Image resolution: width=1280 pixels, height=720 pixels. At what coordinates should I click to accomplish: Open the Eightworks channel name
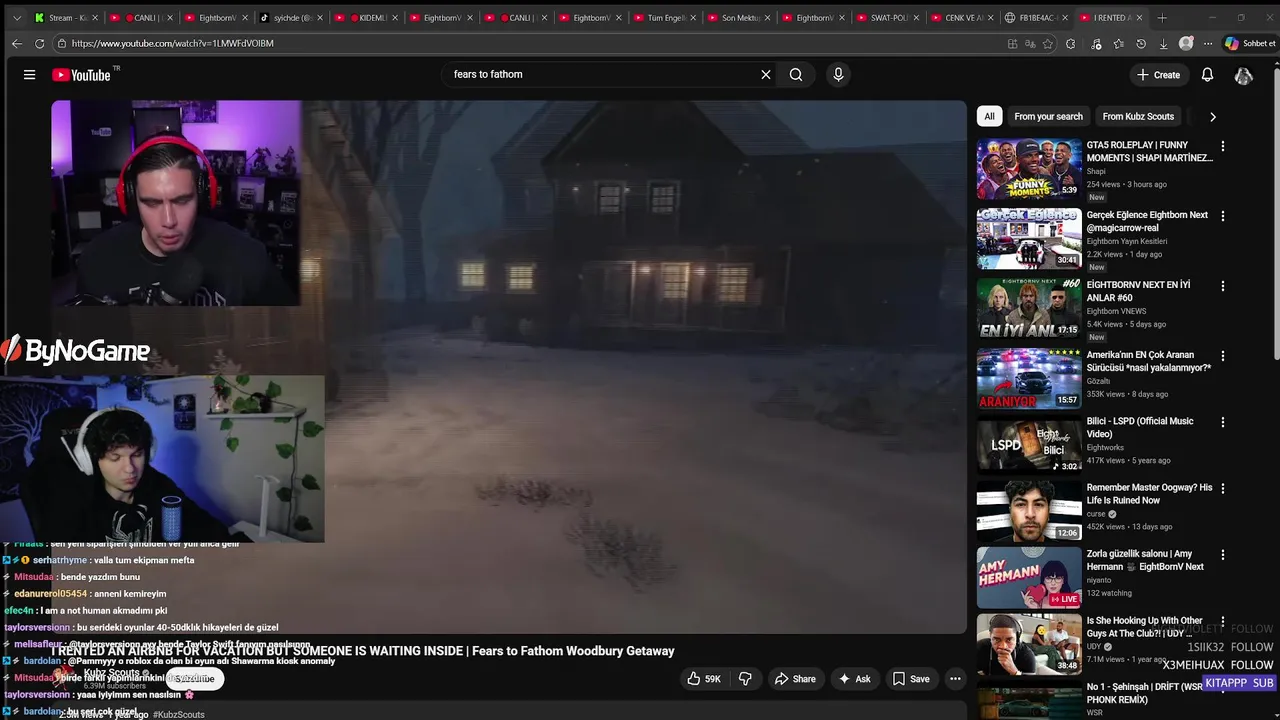[1105, 448]
